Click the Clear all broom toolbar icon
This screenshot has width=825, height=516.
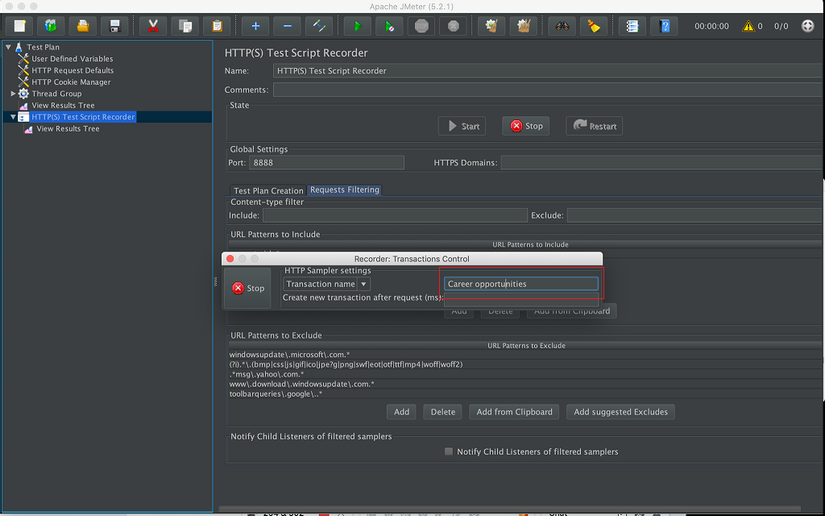click(594, 26)
